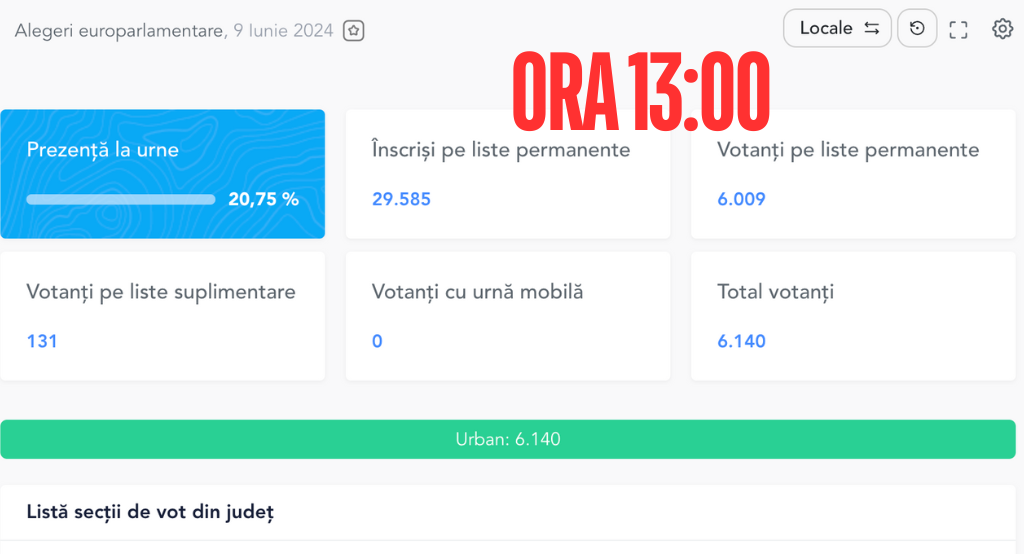Click the refresh history icon button
This screenshot has height=554, width=1024.
point(917,28)
